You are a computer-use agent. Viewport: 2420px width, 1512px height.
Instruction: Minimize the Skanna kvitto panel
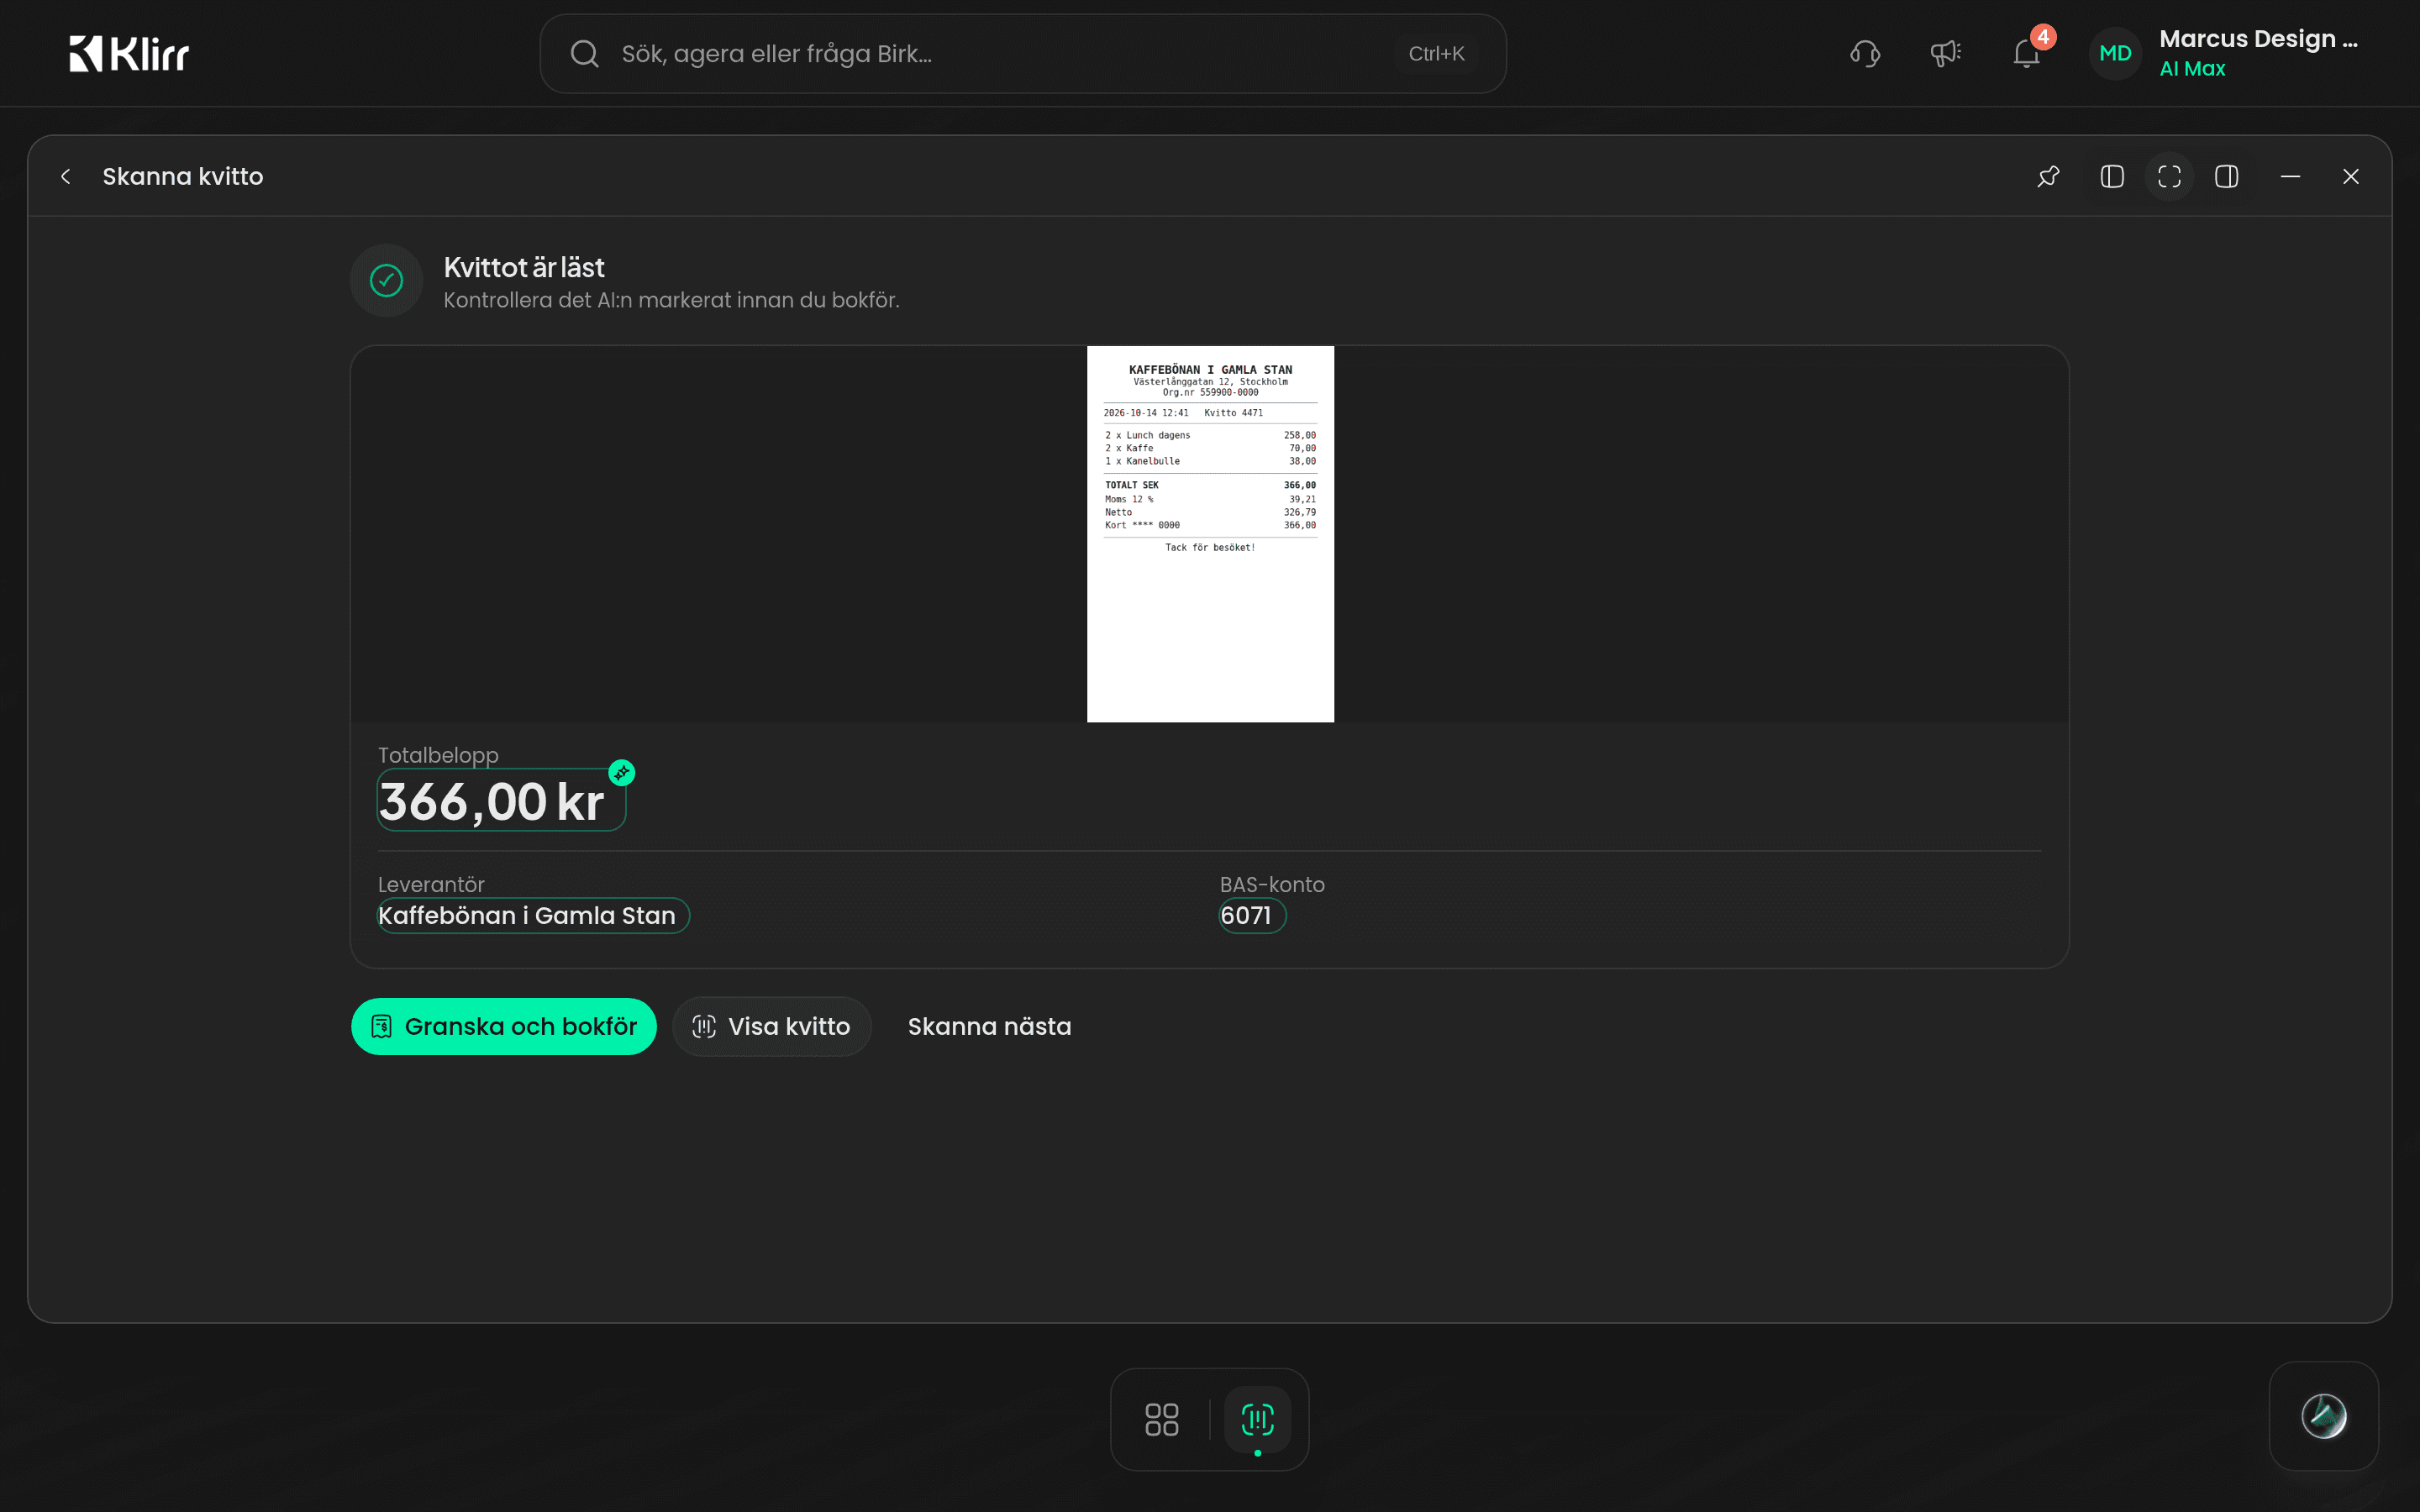[x=2290, y=177]
